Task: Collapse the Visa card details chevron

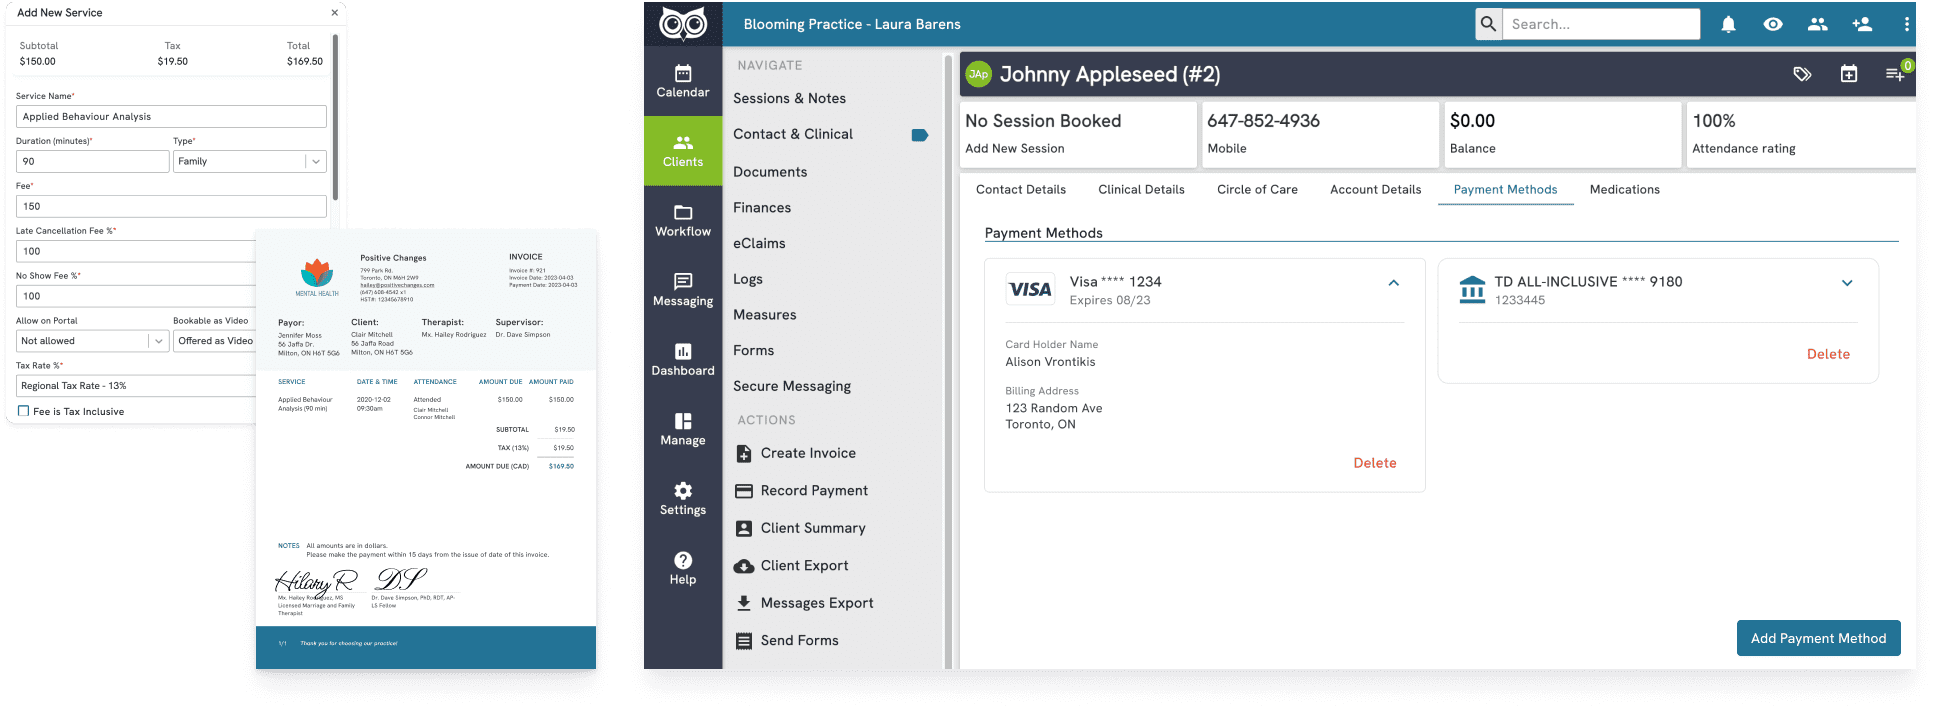Action: (x=1393, y=283)
